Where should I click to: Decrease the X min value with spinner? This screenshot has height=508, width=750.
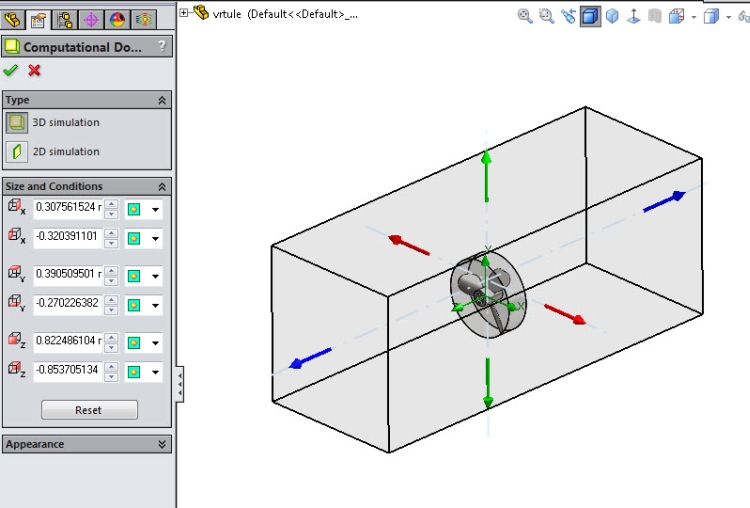(111, 243)
